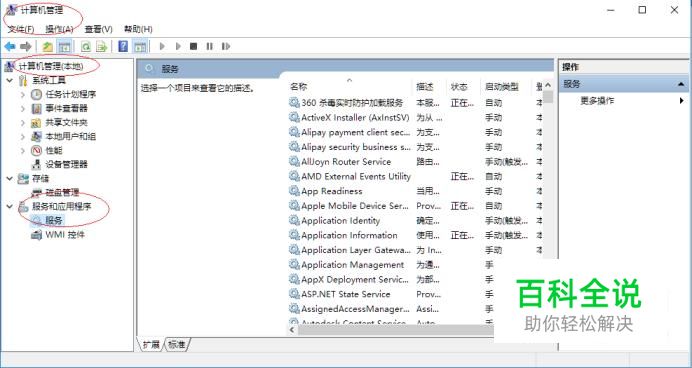Screen dimensions: 692x368
Task: Open the Help toolbar icon
Action: 123,46
